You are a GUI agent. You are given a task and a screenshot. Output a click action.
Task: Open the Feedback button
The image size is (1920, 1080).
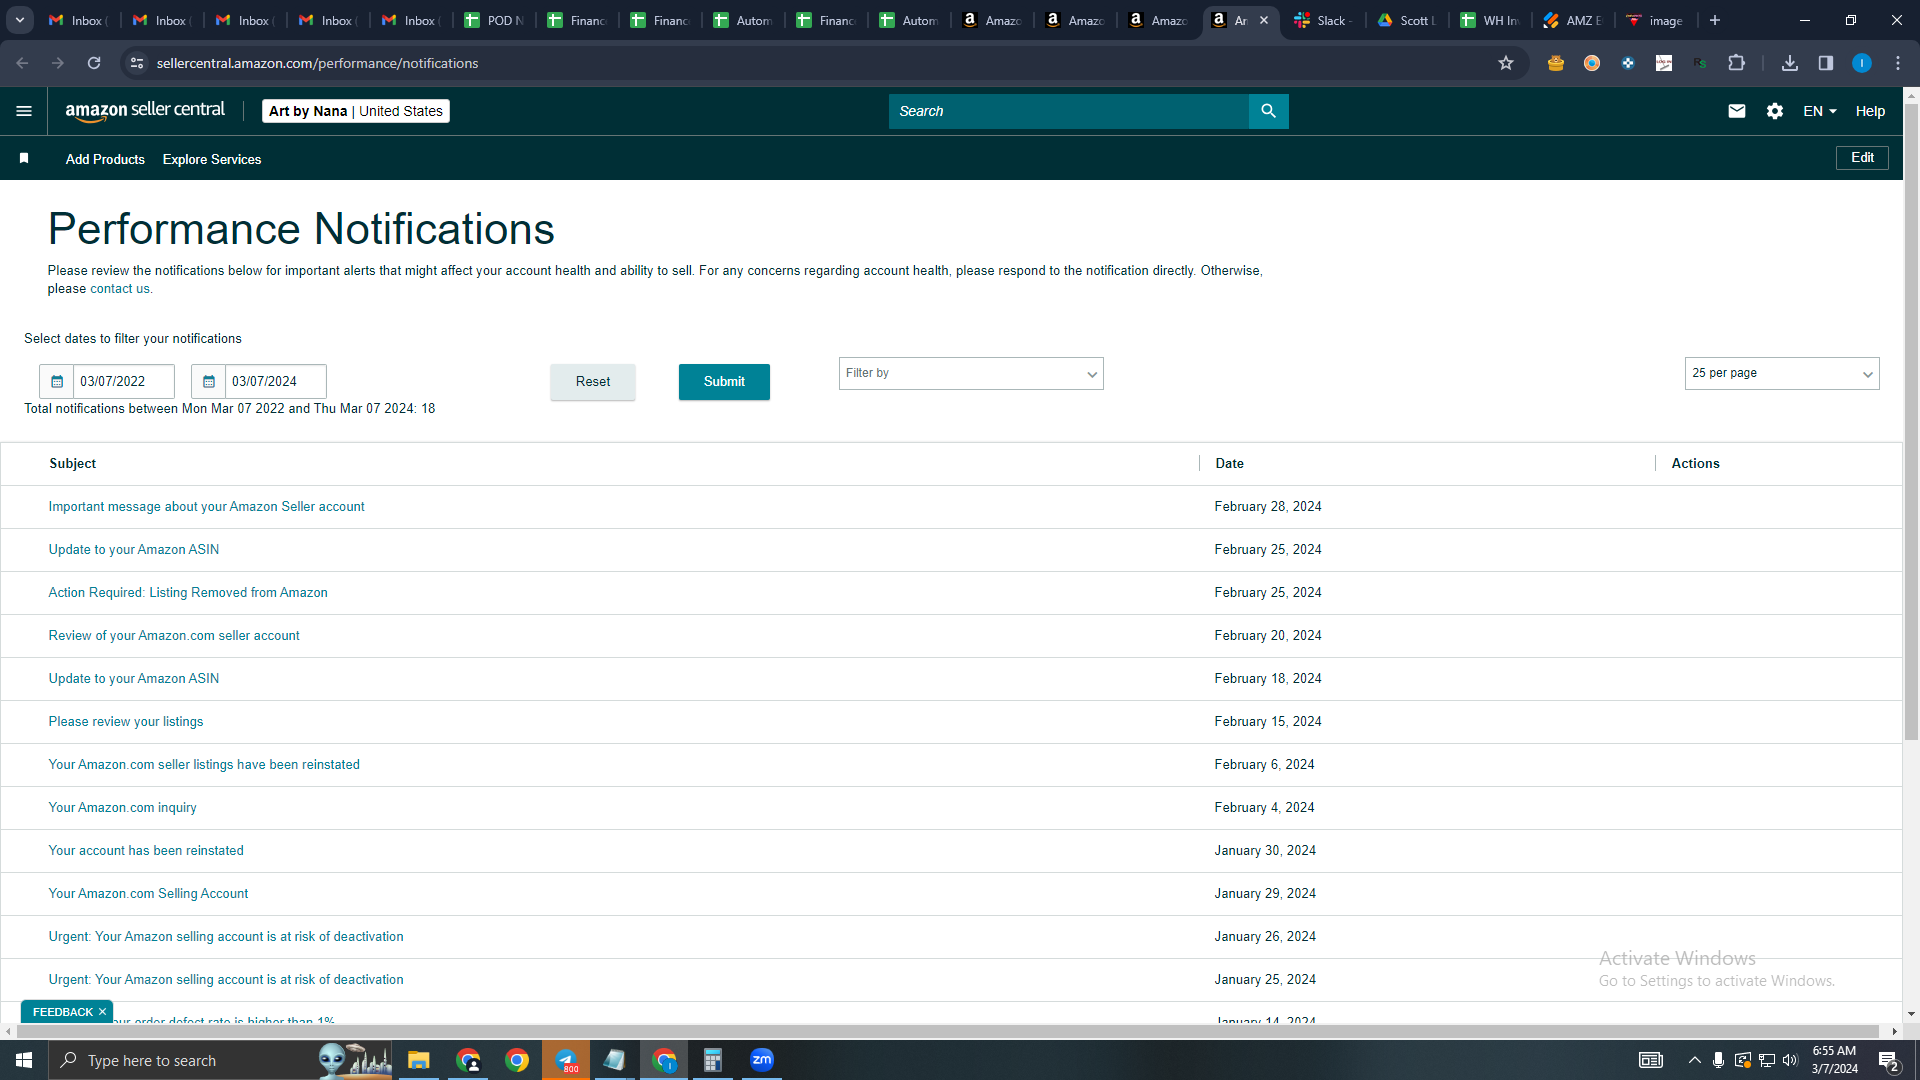62,1012
